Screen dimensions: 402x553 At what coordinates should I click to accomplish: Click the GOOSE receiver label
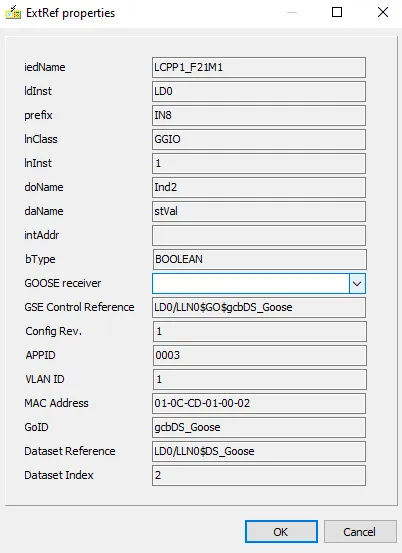62,283
